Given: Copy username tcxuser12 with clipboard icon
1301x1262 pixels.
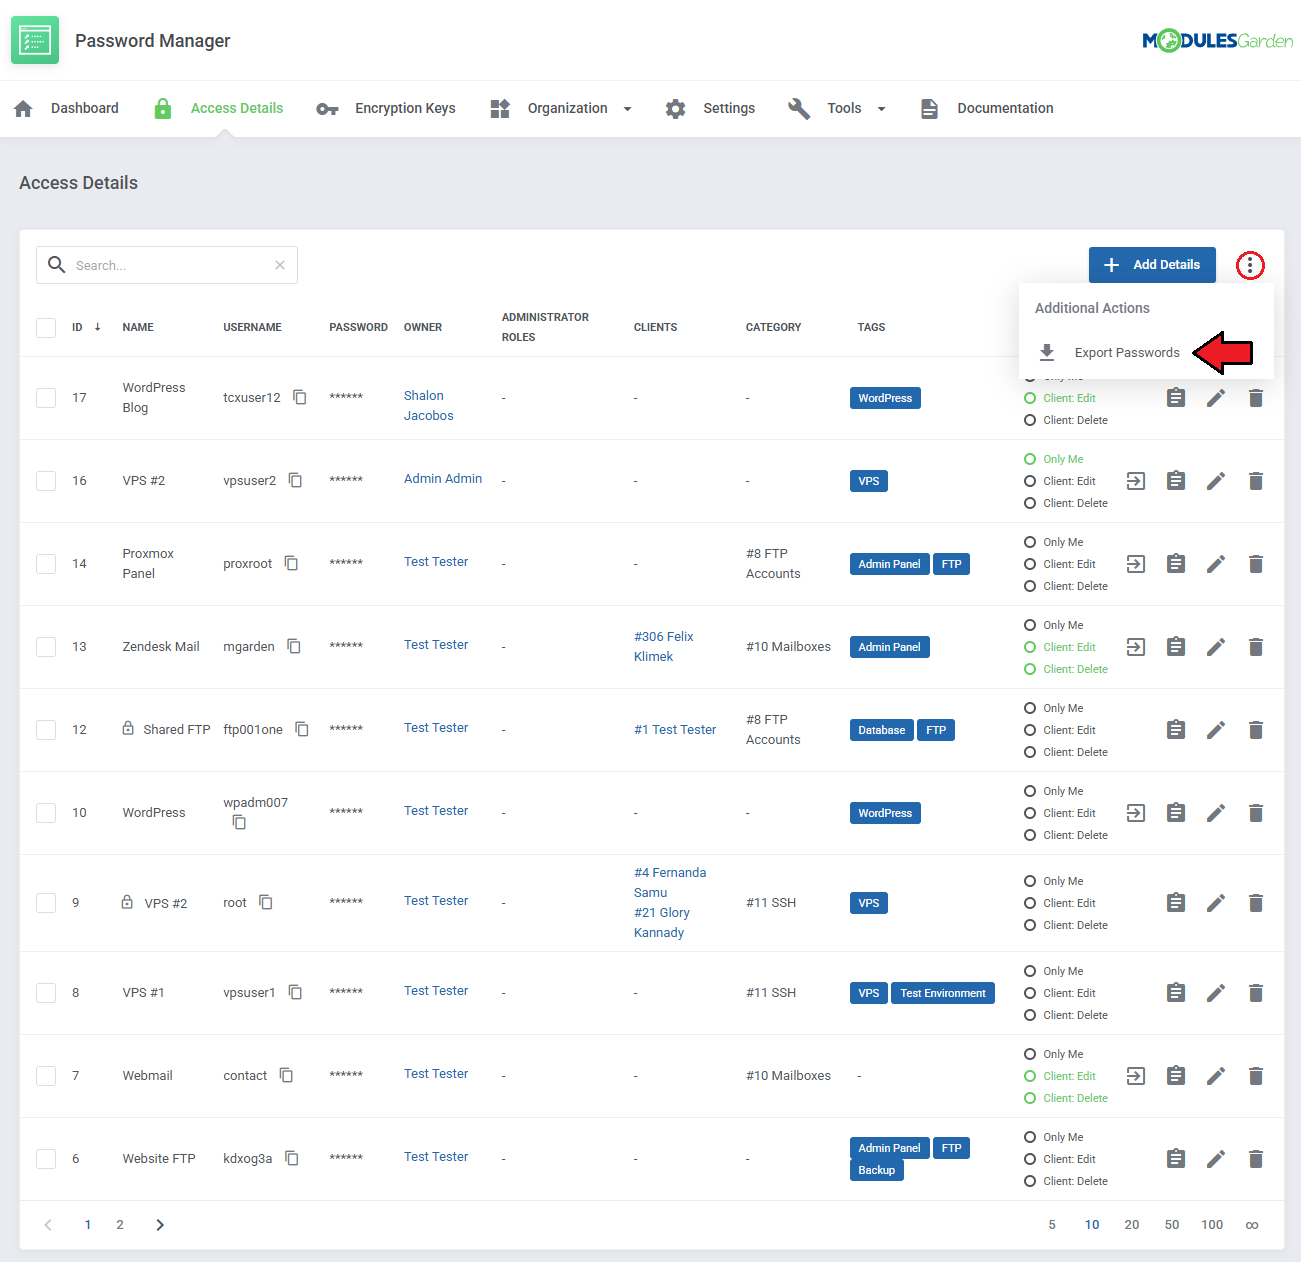Looking at the screenshot, I should pyautogui.click(x=299, y=397).
